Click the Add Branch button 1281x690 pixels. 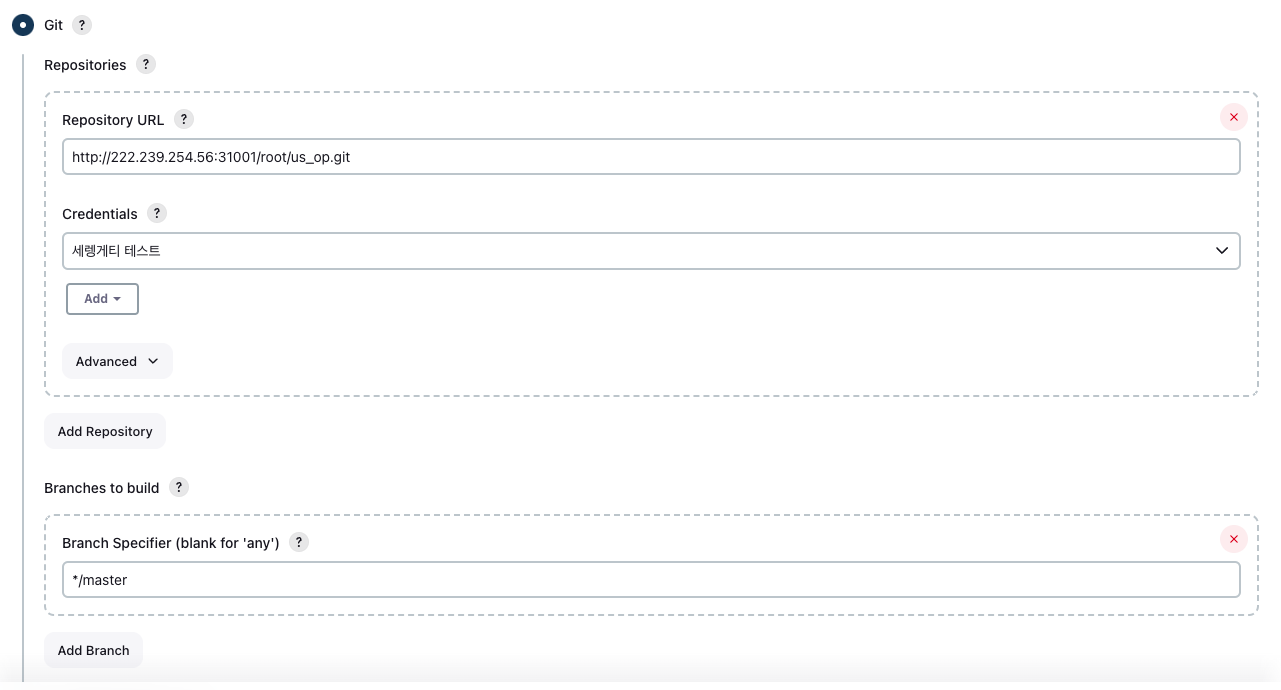pos(93,650)
